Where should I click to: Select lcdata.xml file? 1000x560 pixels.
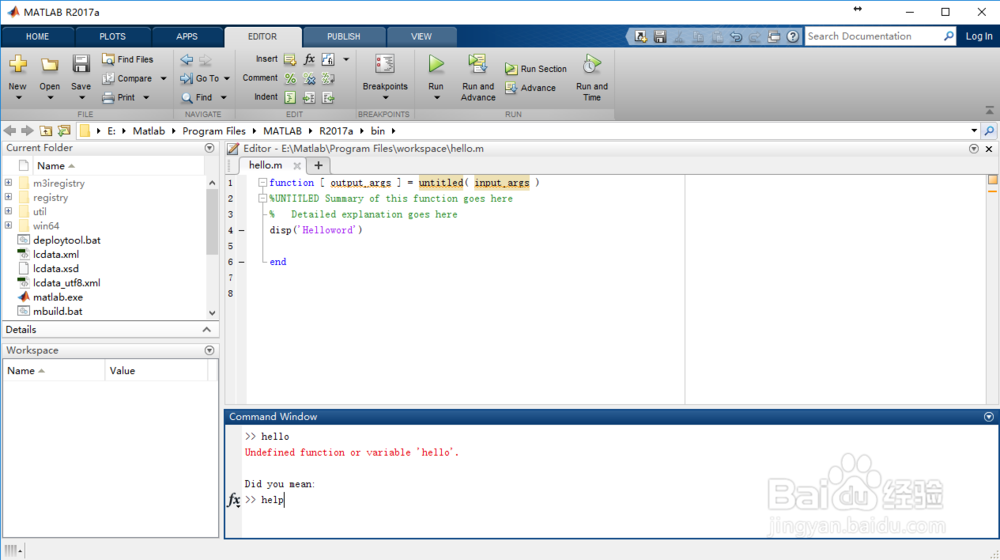tap(56, 254)
